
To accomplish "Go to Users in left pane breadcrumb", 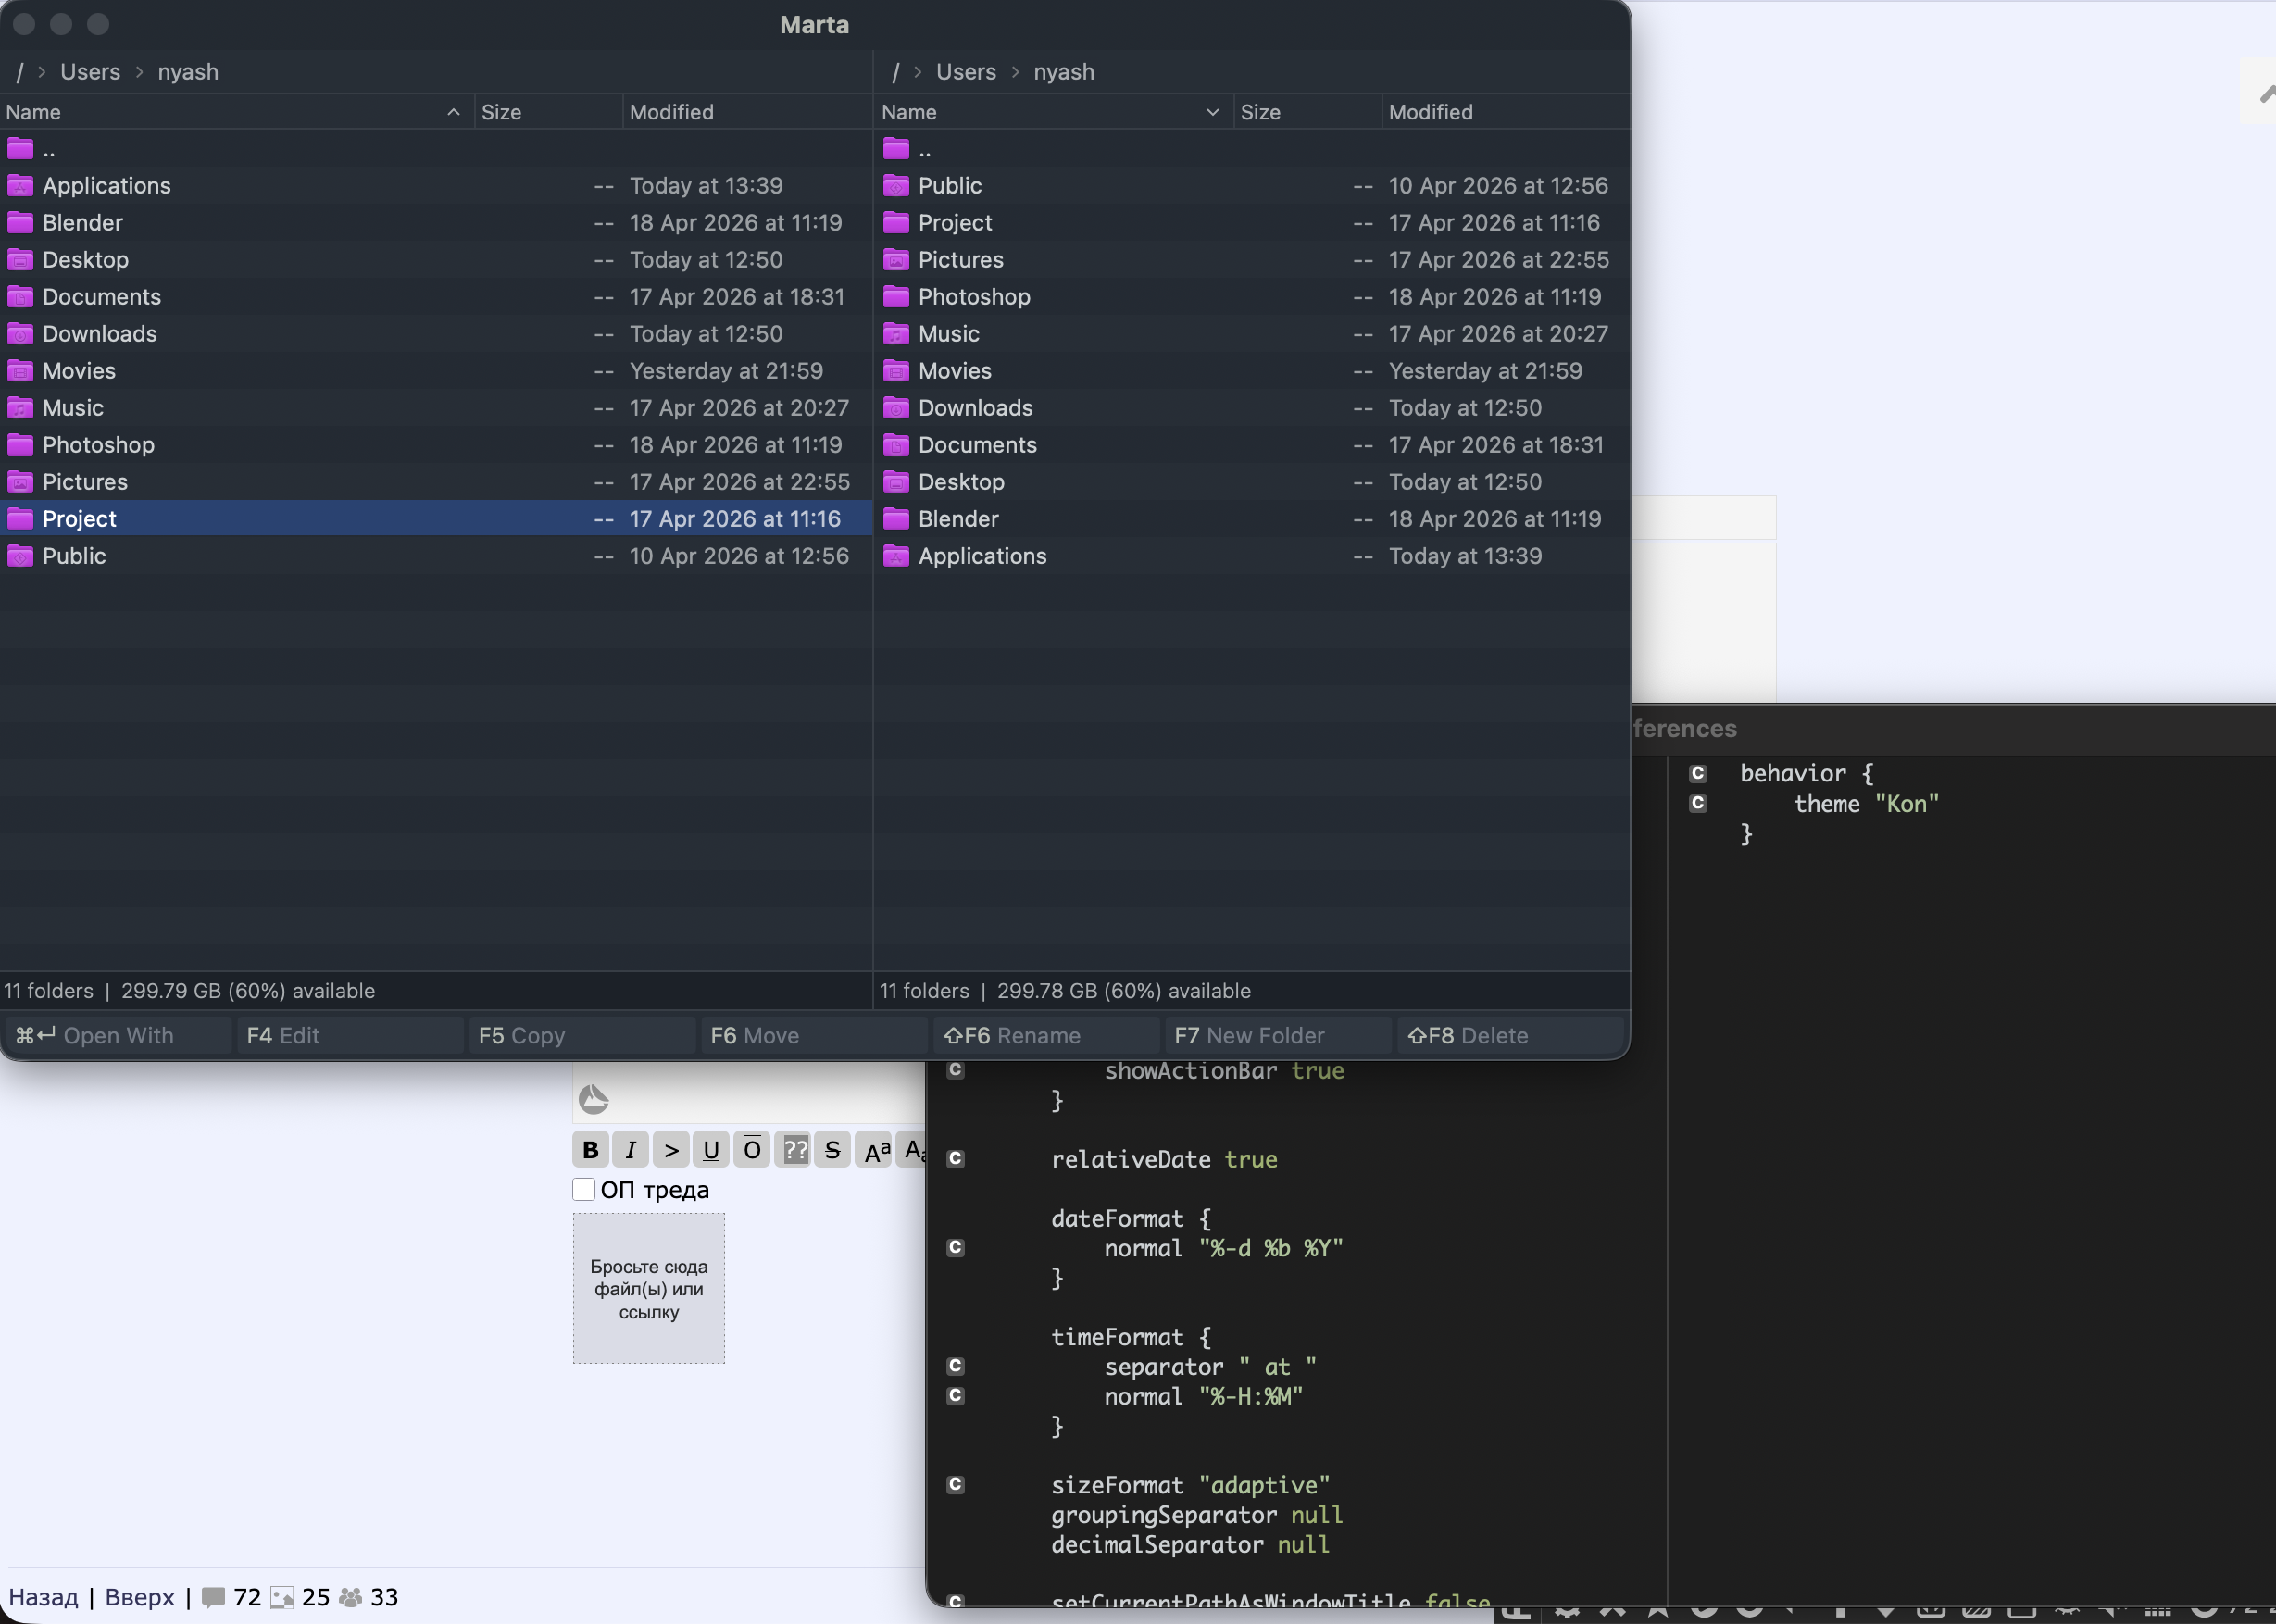I will coord(90,72).
